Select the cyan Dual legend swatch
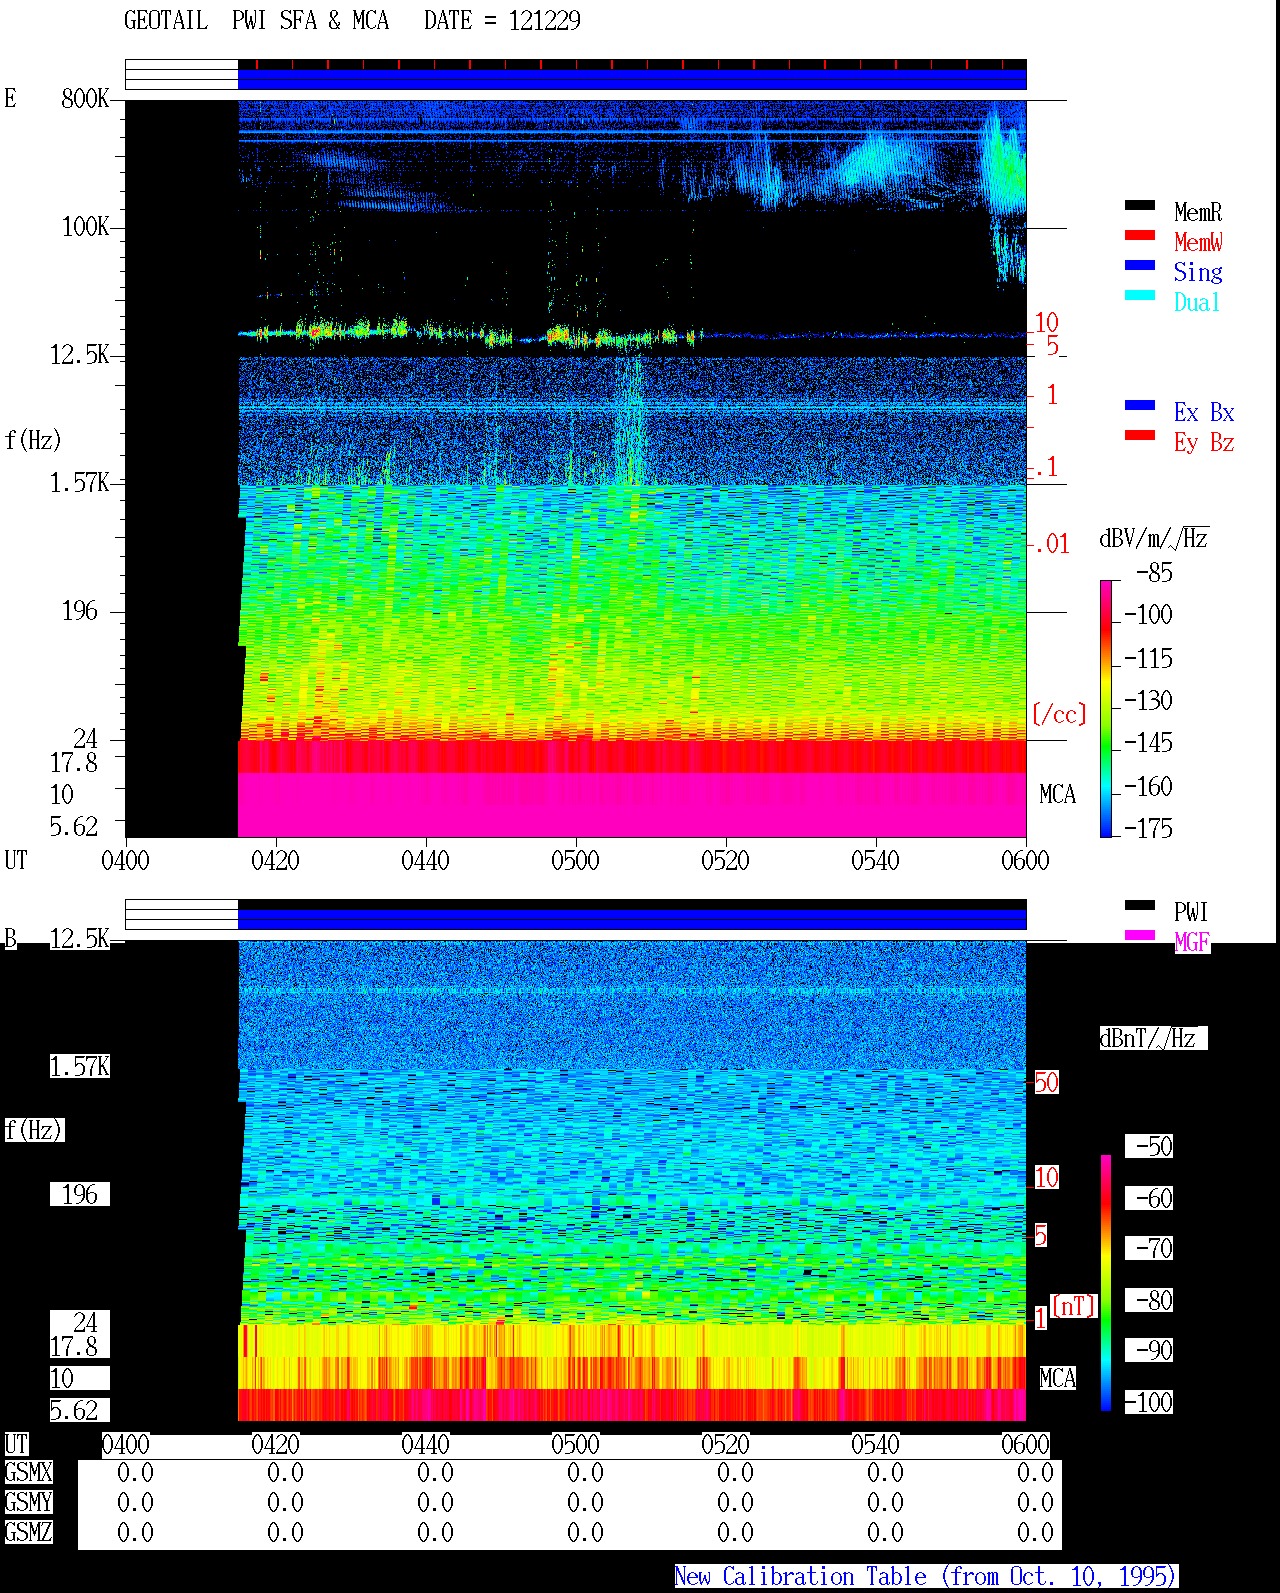This screenshot has width=1280, height=1593. [x=1139, y=295]
